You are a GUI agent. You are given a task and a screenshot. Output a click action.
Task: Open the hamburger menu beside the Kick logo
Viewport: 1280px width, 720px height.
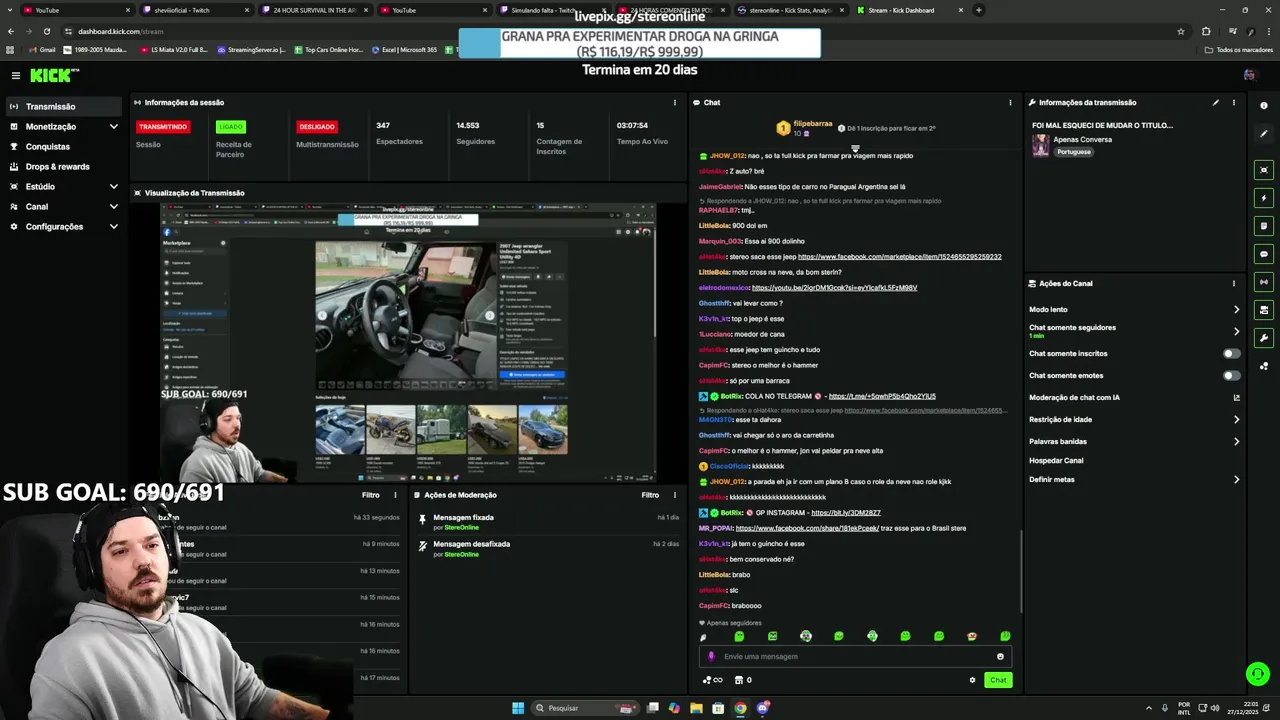pyautogui.click(x=16, y=75)
